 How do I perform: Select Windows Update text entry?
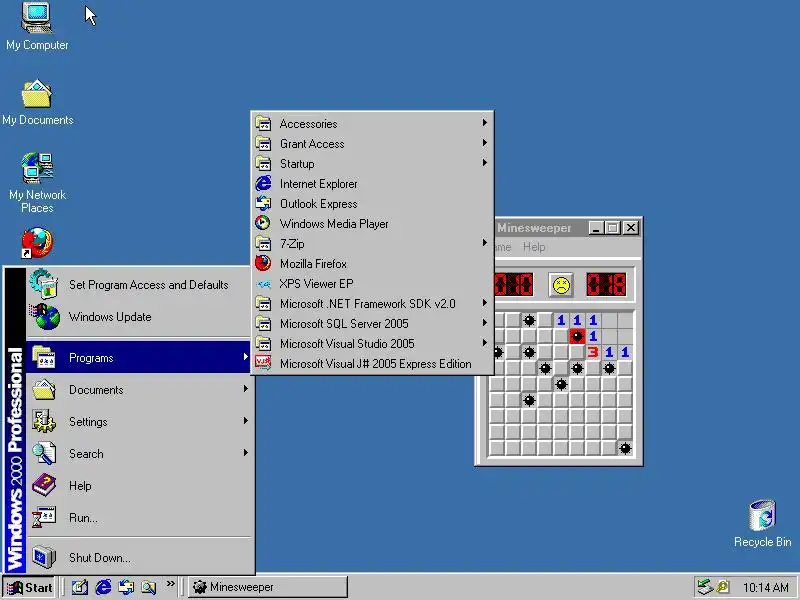(110, 317)
